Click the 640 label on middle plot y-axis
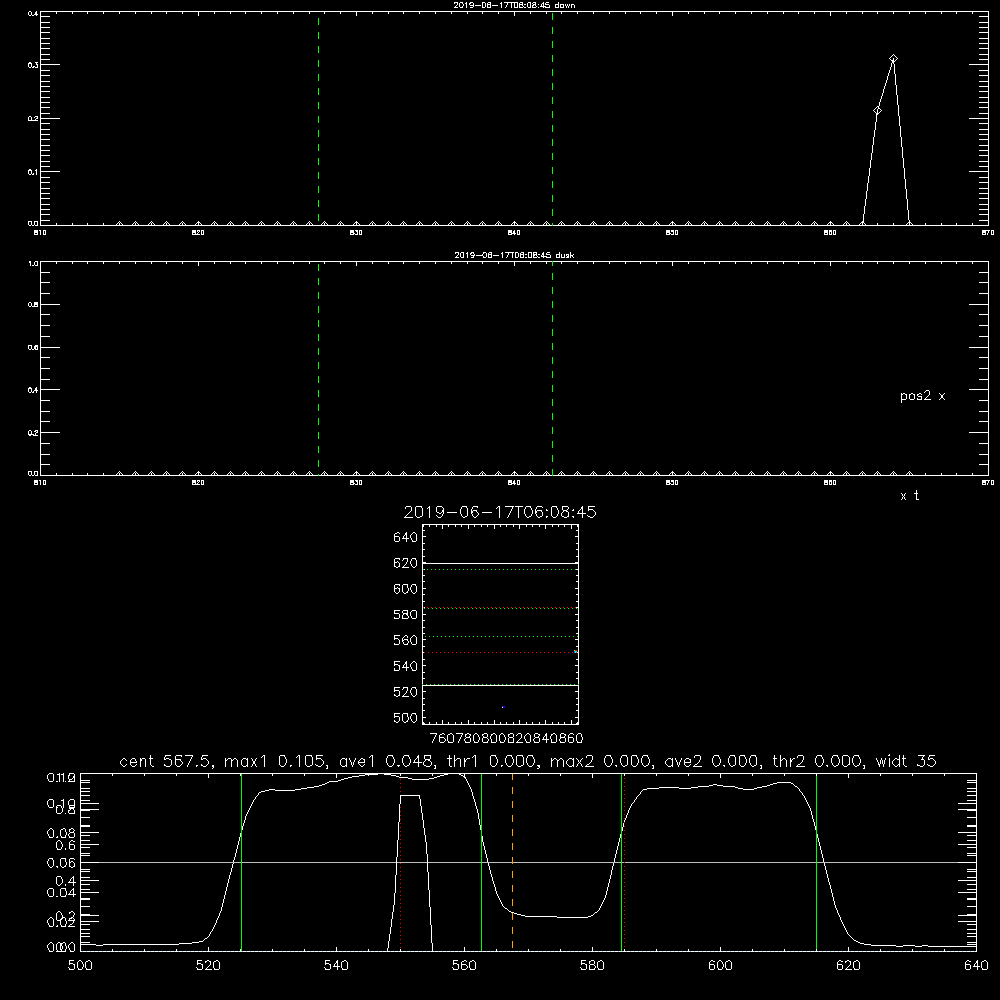 [x=405, y=537]
